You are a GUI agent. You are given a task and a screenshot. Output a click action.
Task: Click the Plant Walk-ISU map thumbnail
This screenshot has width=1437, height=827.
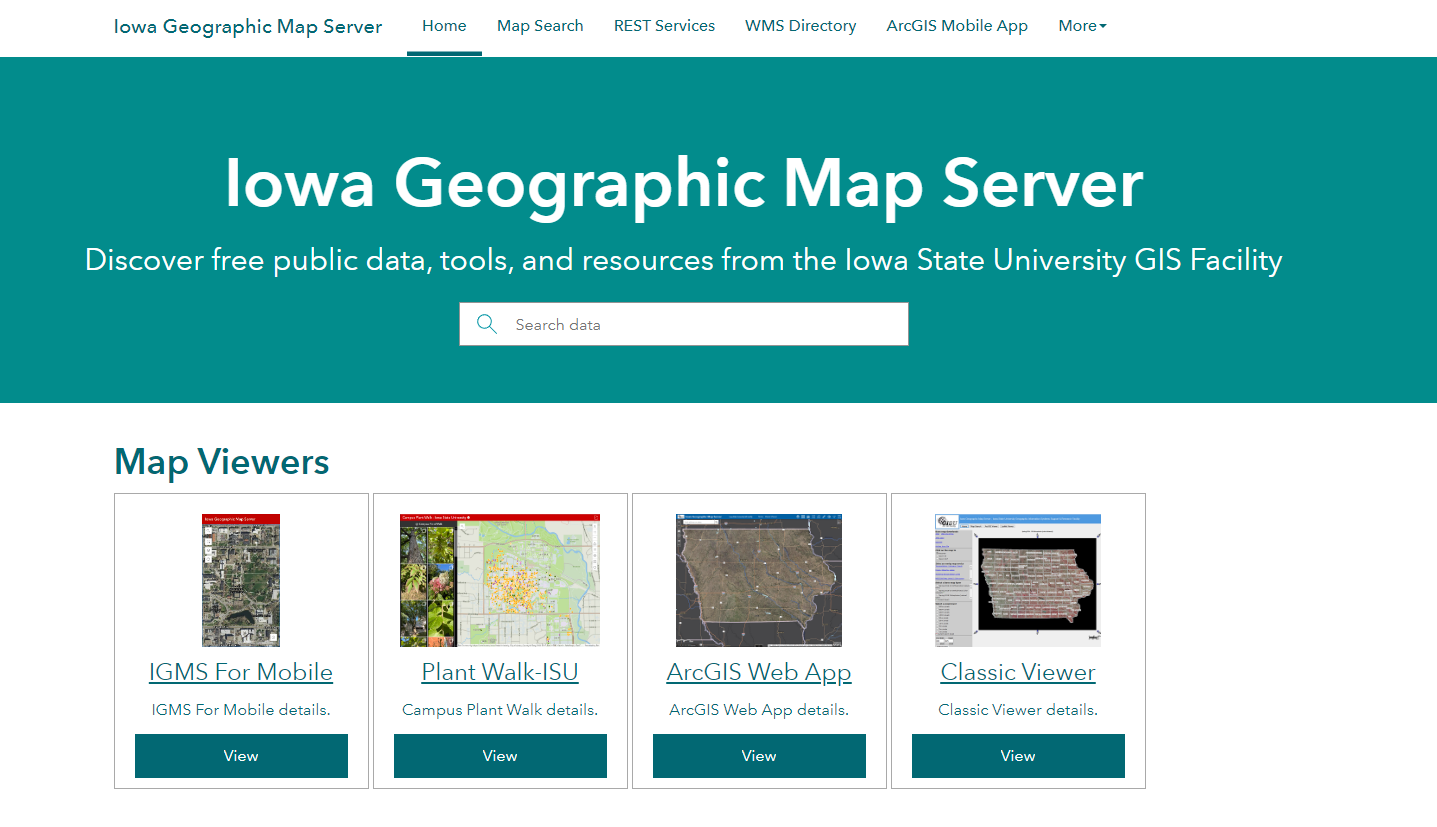(x=499, y=580)
